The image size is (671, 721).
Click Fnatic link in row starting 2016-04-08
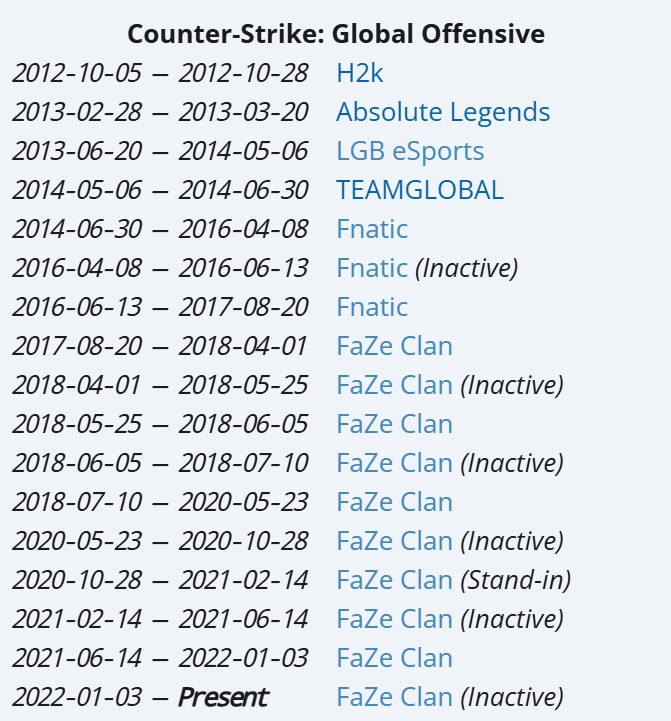pos(372,268)
